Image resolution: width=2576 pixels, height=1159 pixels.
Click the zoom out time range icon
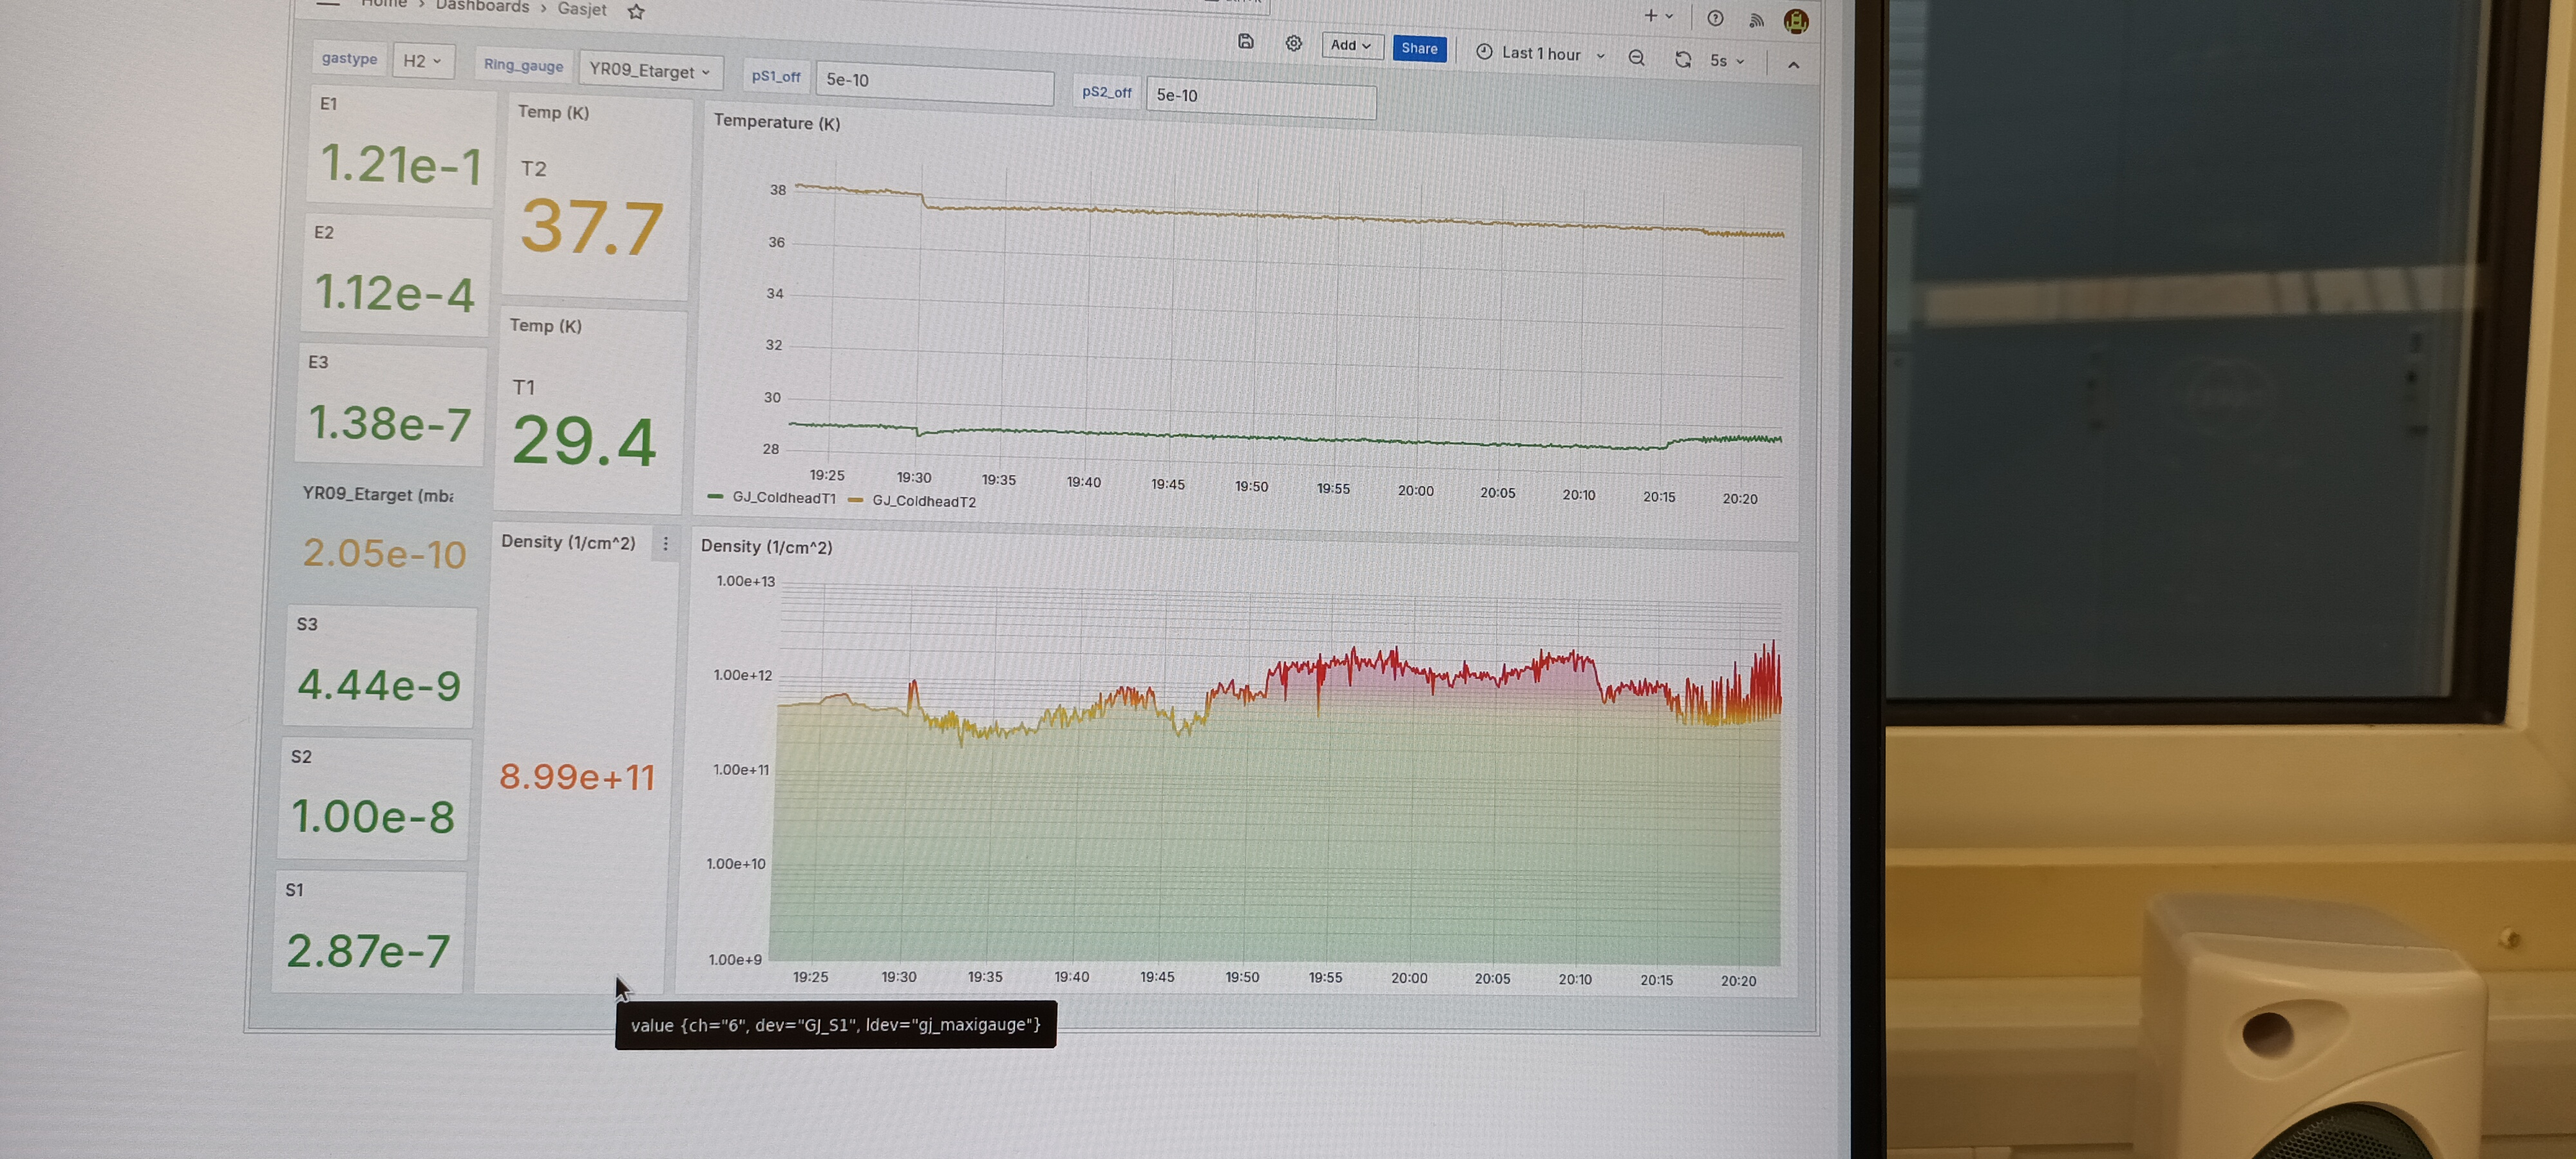pyautogui.click(x=1636, y=58)
